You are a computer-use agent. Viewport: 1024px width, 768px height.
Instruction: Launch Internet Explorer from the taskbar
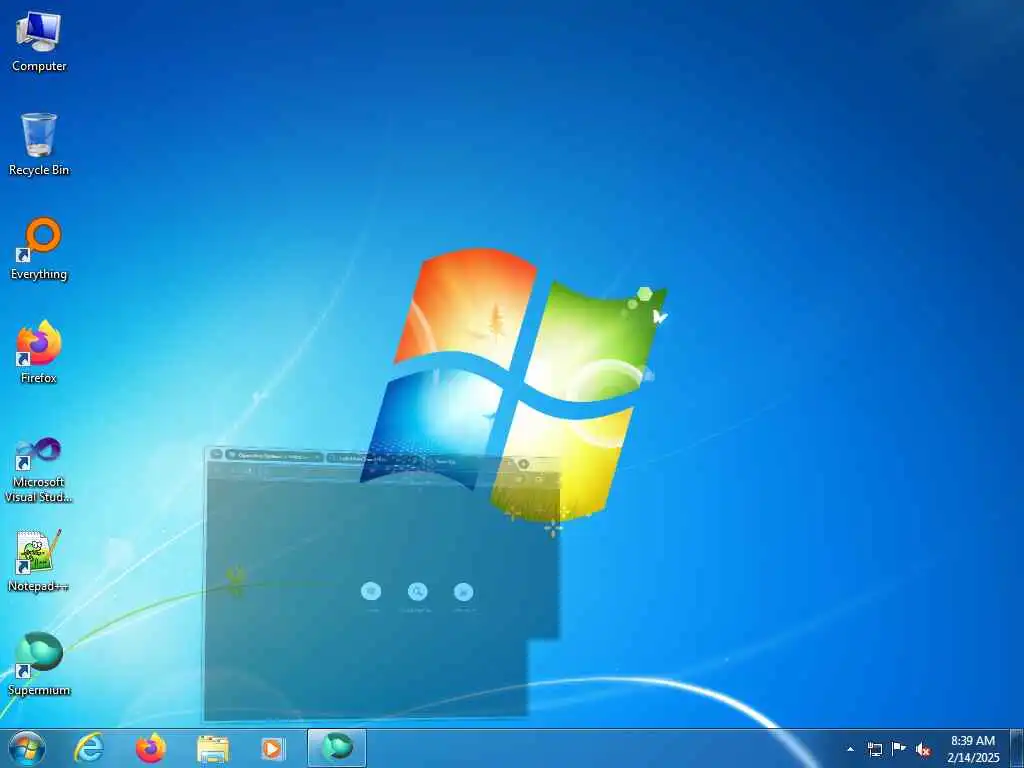89,748
